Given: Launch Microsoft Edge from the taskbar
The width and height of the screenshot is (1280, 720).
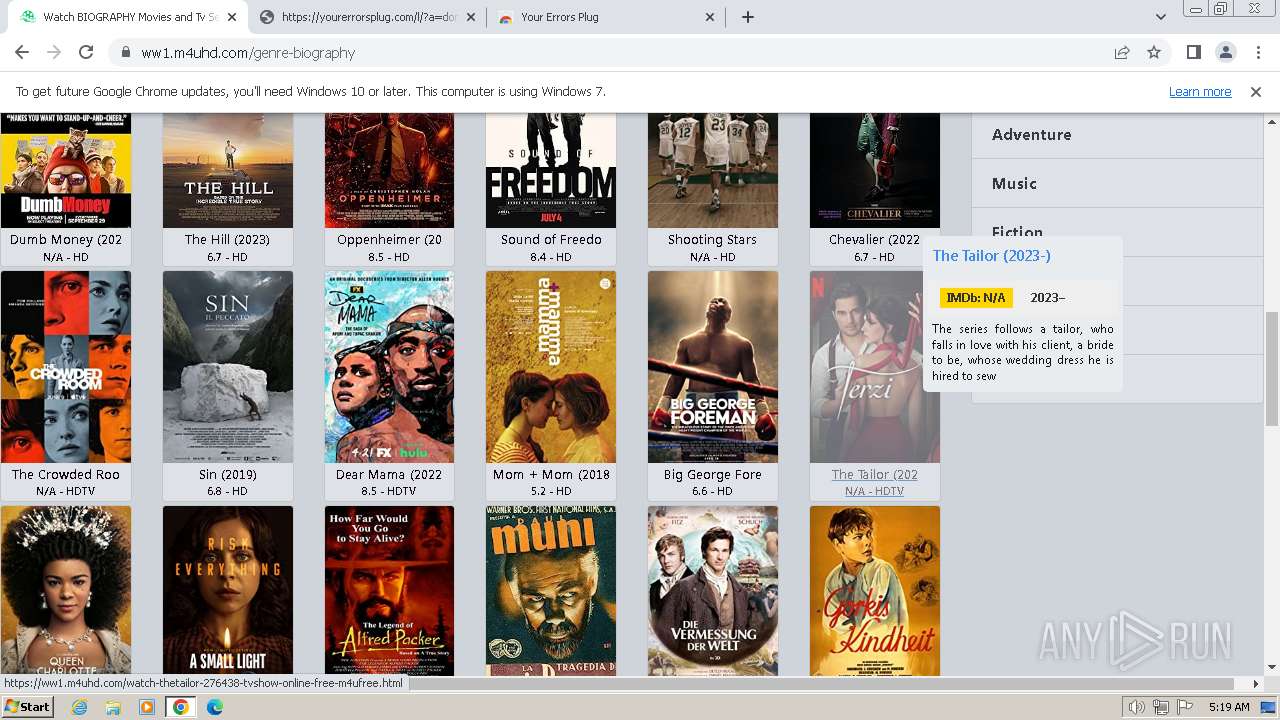Looking at the screenshot, I should pos(215,707).
